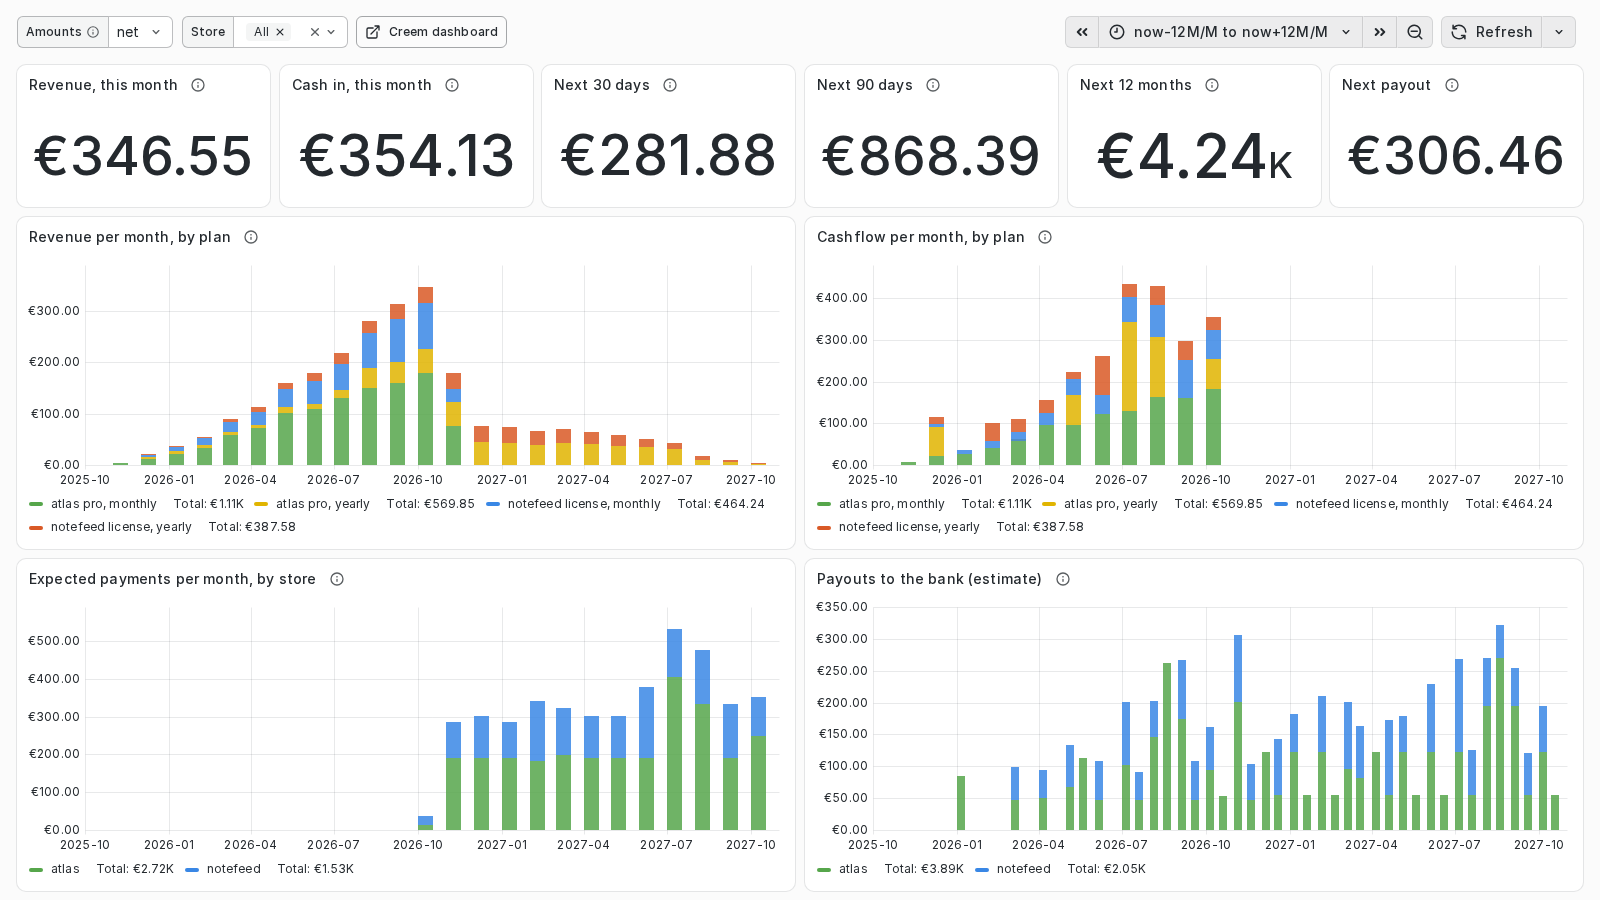1600x900 pixels.
Task: Show info for Cashflow per month, by plan
Action: click(x=1045, y=237)
